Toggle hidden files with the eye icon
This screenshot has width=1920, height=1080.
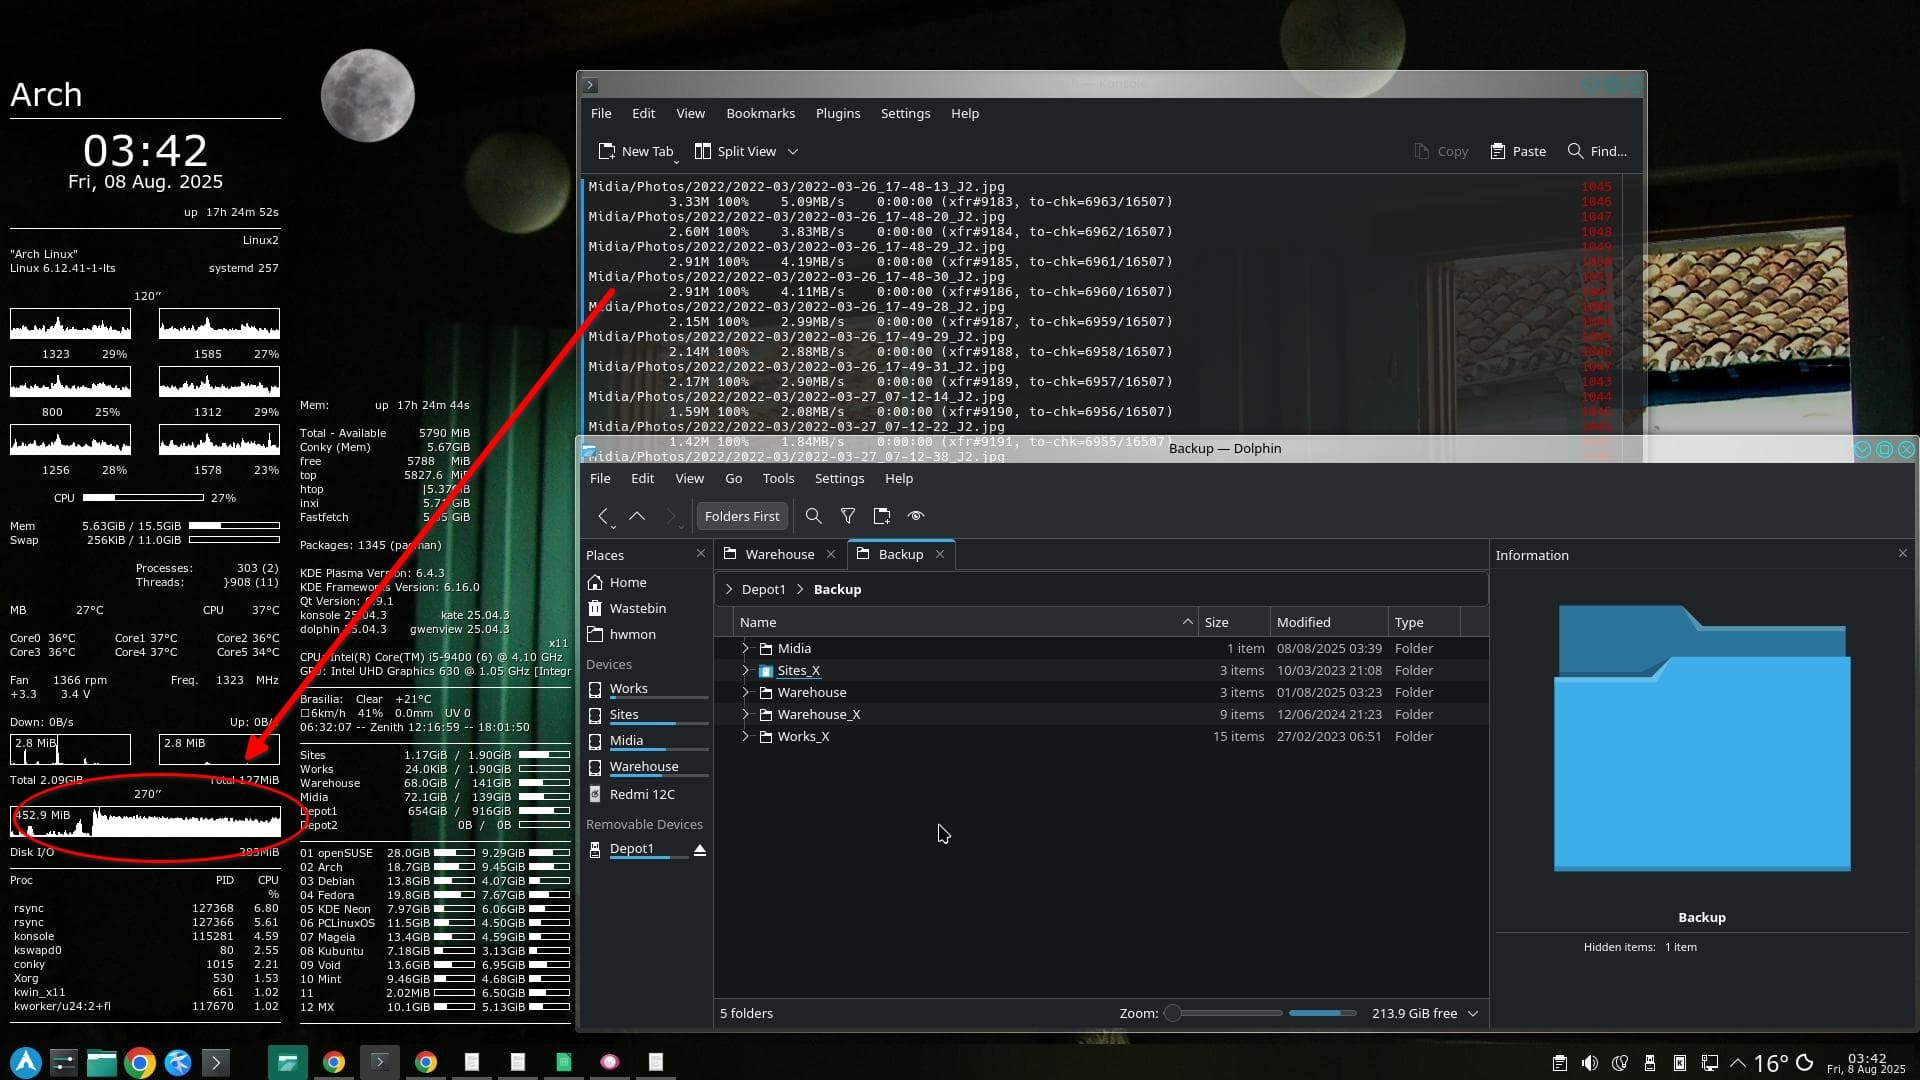coord(915,516)
